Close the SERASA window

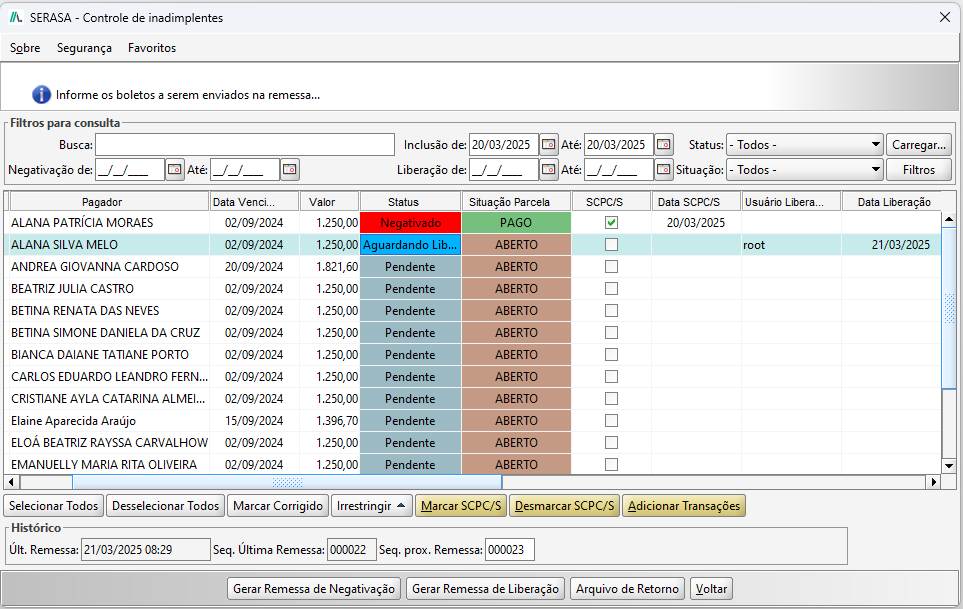coord(945,17)
